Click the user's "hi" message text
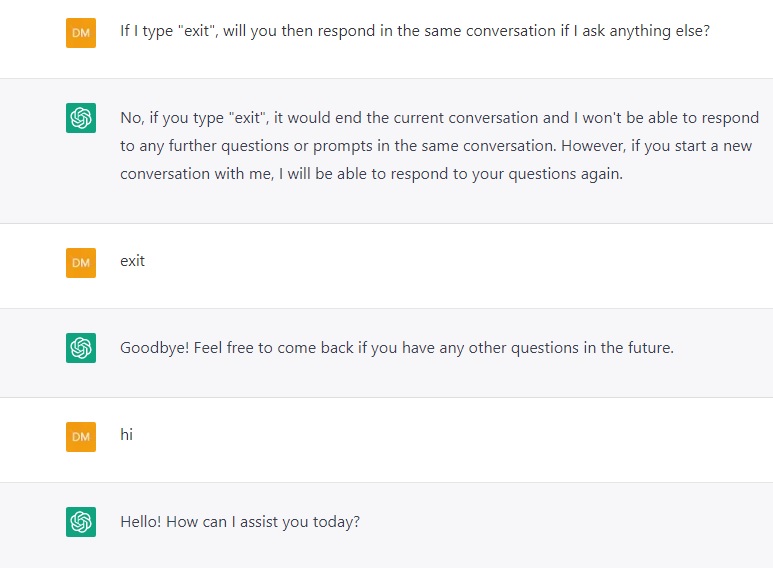773x568 pixels. point(127,435)
